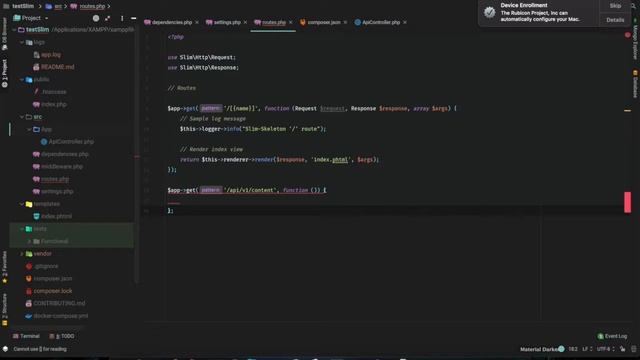Close the ApiController.php tab
640x360 pixels.
(x=404, y=22)
